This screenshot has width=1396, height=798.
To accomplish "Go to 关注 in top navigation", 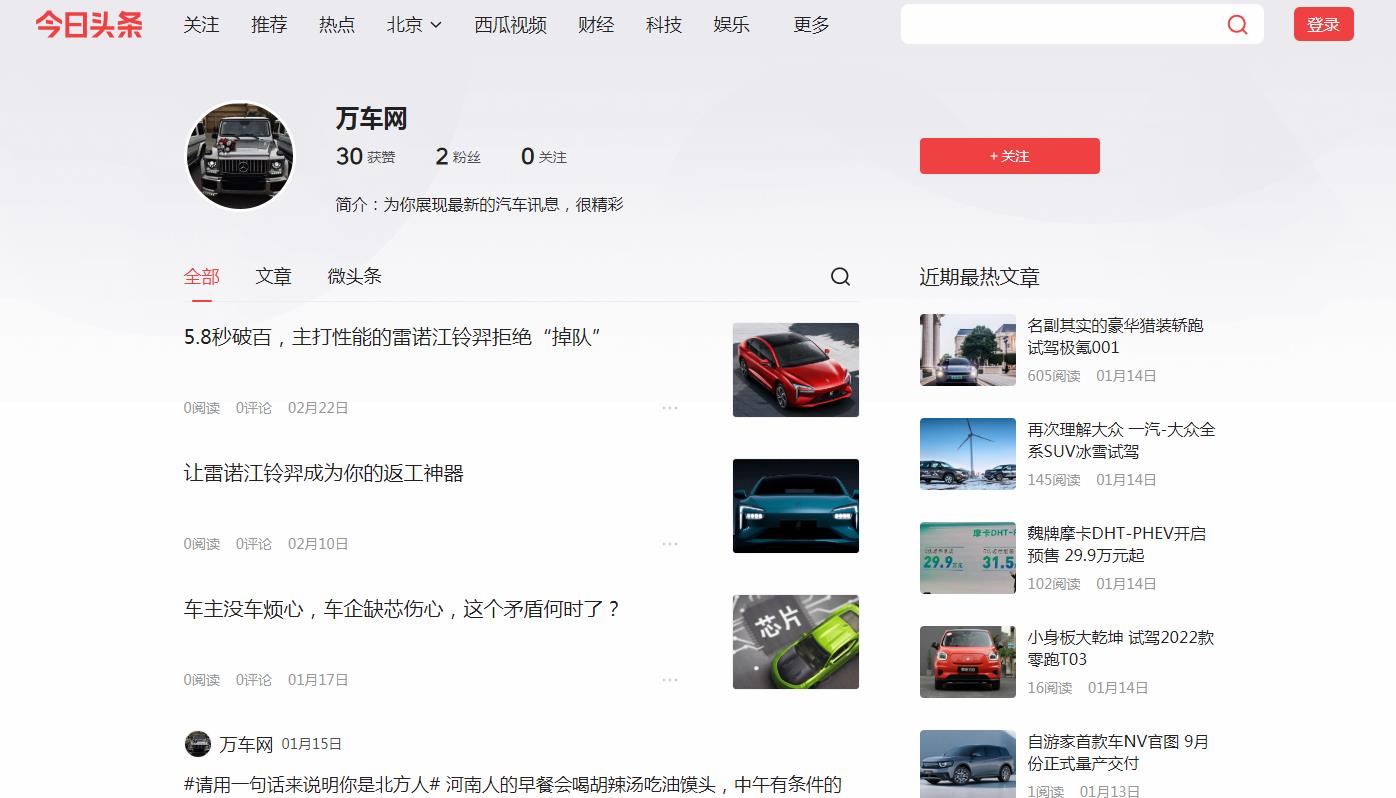I will tap(201, 25).
